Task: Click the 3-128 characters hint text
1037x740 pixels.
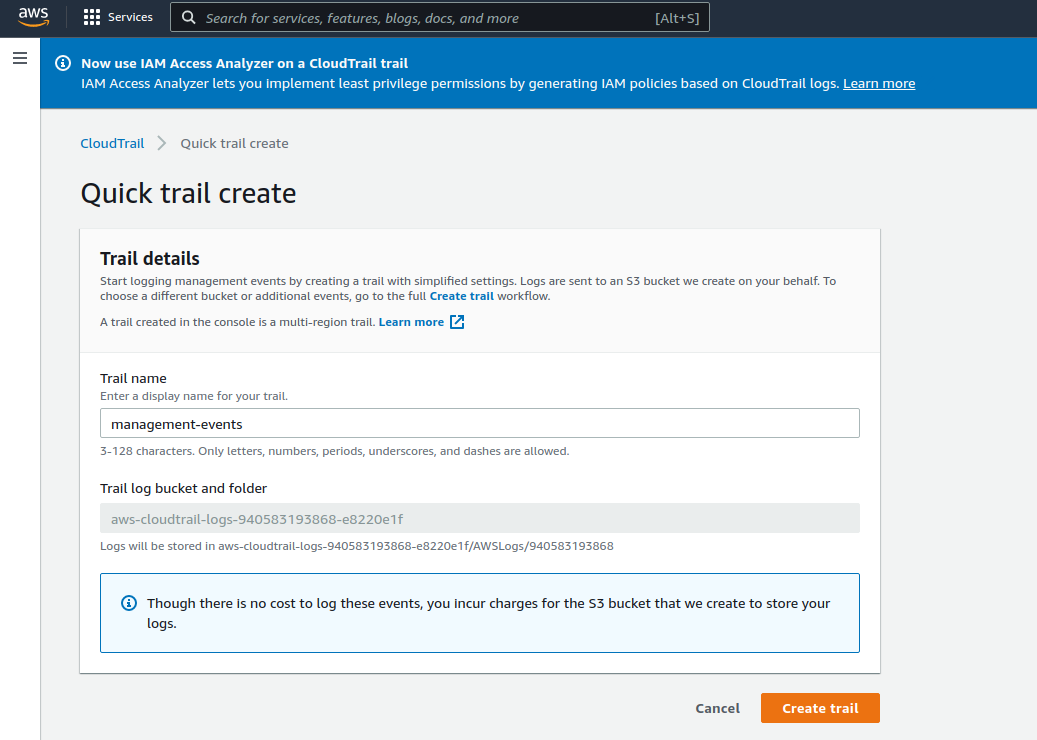Action: (335, 451)
